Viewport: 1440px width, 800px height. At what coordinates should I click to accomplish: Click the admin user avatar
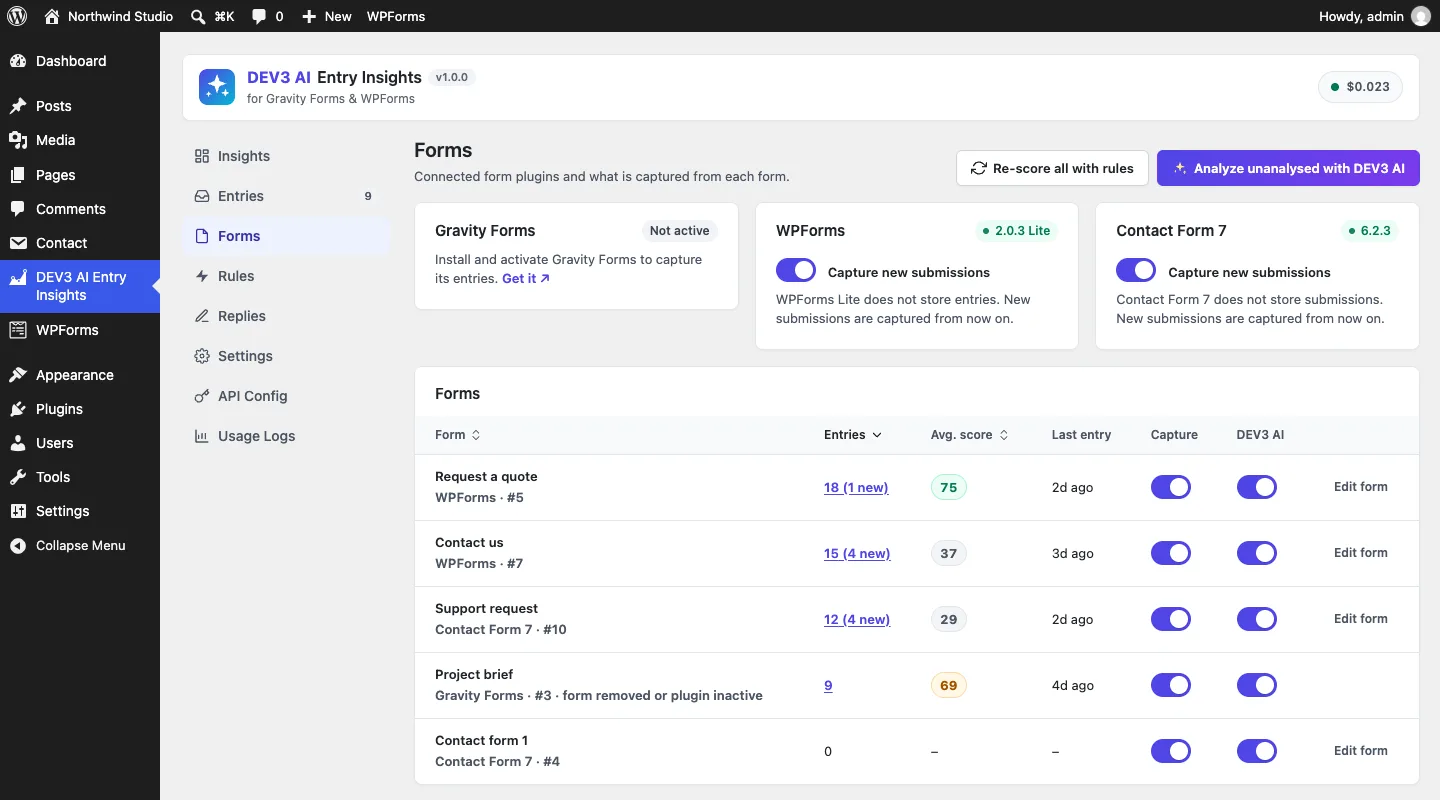click(1420, 16)
